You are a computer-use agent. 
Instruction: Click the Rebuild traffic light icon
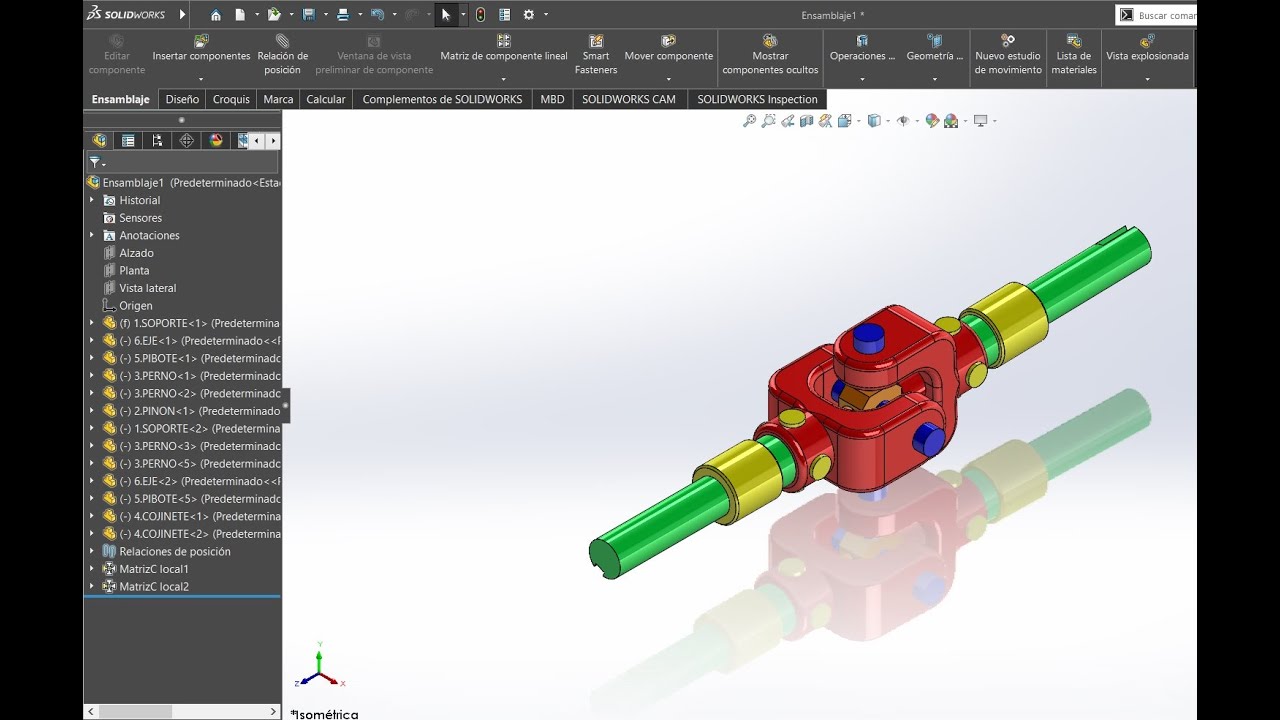pos(480,15)
